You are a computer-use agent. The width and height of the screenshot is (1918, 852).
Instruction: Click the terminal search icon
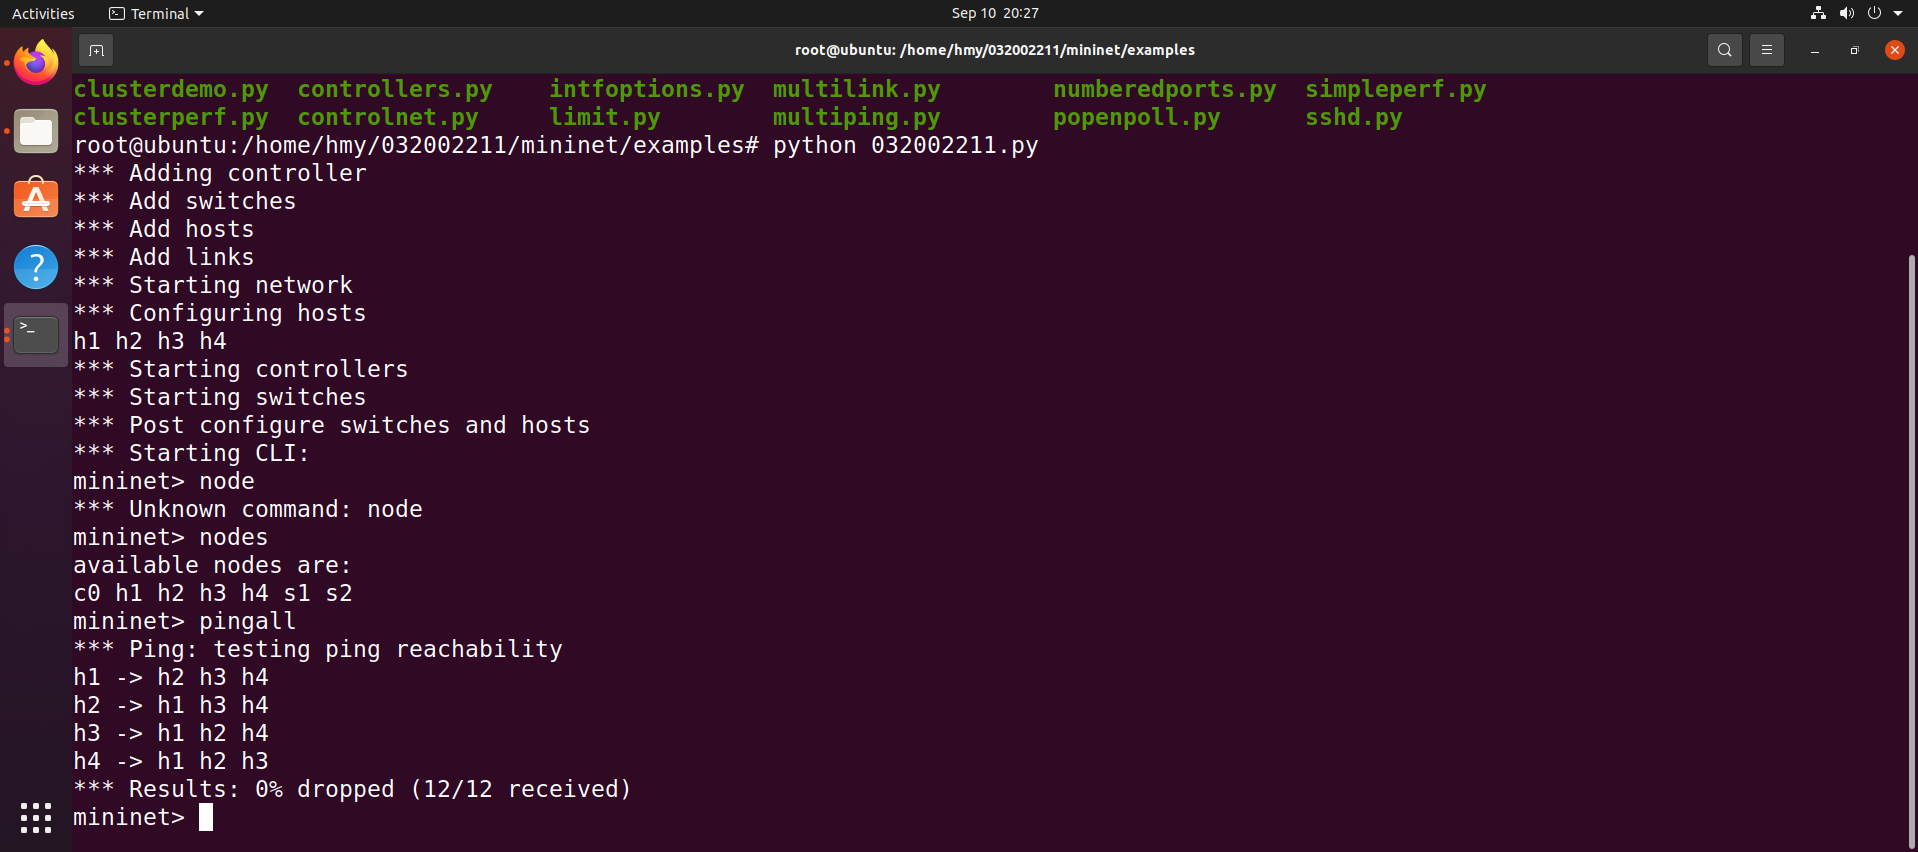pyautogui.click(x=1724, y=50)
